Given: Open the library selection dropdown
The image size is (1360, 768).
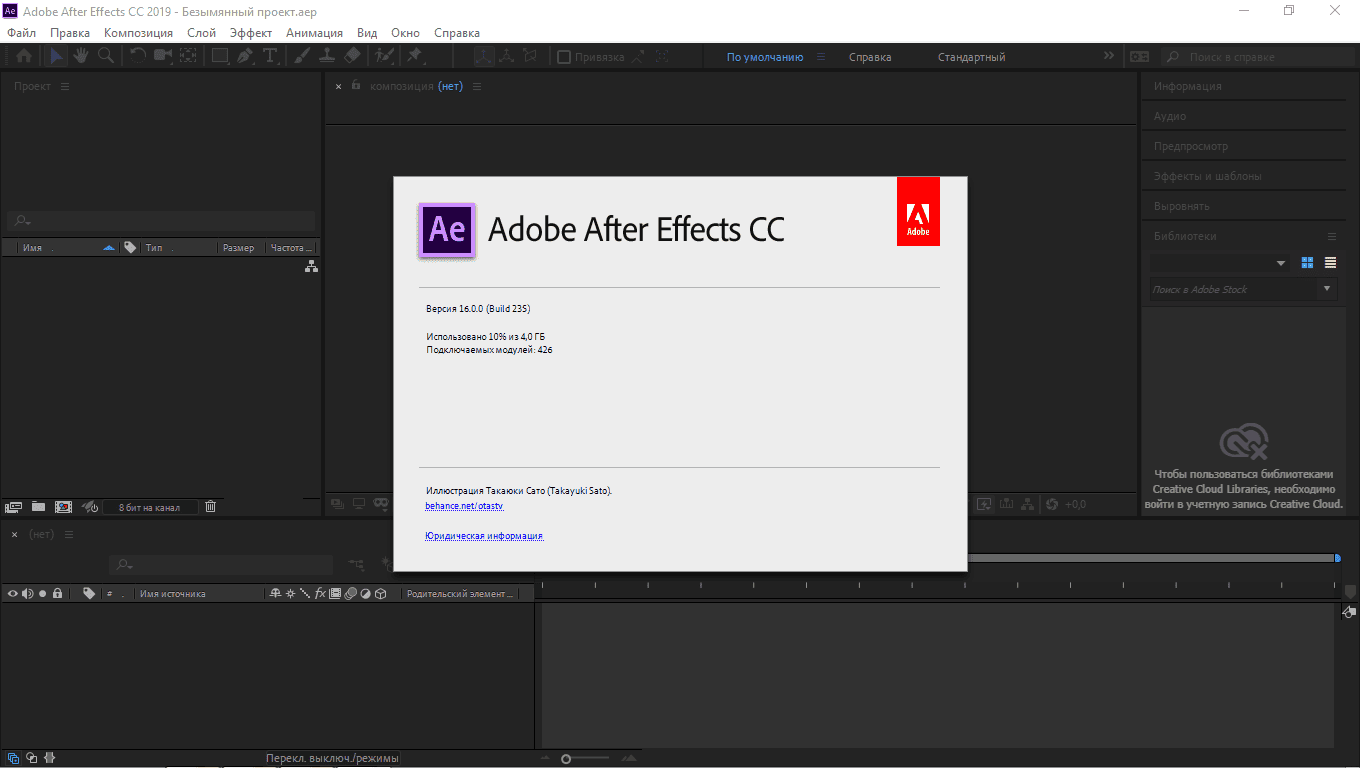Looking at the screenshot, I should [1281, 264].
